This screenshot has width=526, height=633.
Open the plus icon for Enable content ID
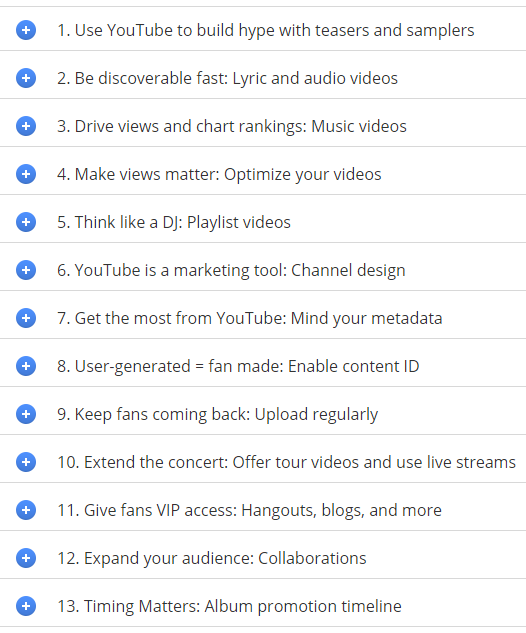click(26, 366)
